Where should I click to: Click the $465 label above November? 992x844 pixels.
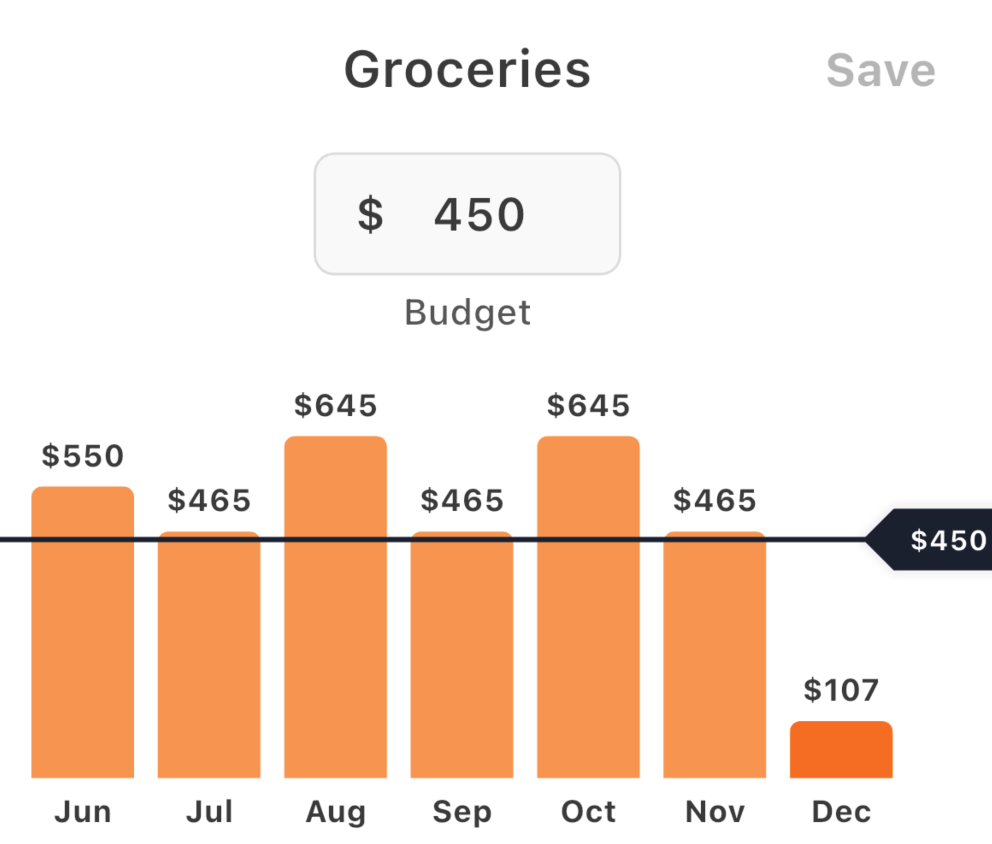[714, 501]
